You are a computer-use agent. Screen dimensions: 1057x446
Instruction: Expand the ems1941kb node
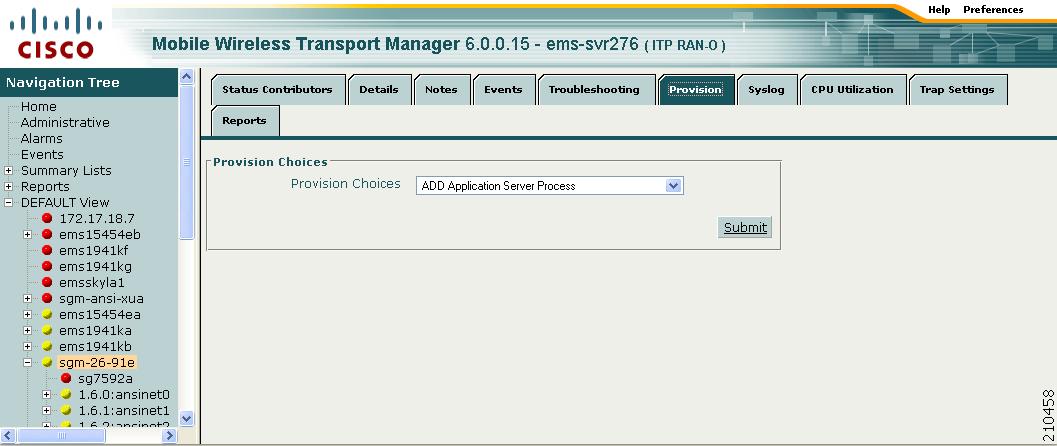tap(28, 347)
